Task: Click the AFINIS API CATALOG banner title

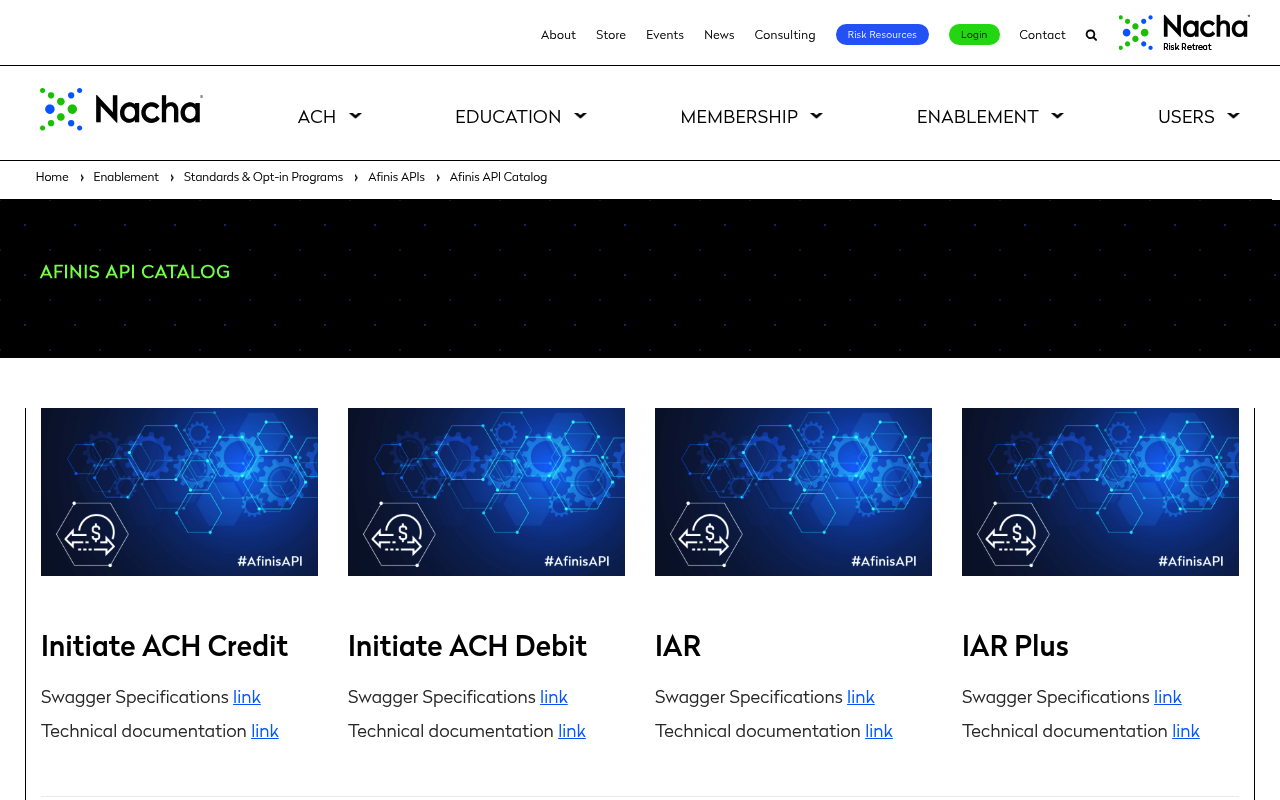Action: [x=135, y=272]
